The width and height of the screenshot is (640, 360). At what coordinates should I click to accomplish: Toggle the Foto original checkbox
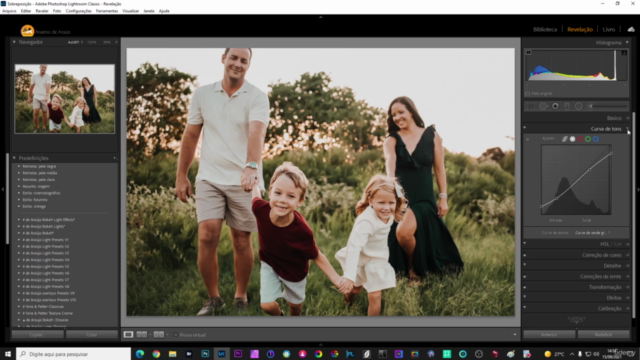[527, 93]
